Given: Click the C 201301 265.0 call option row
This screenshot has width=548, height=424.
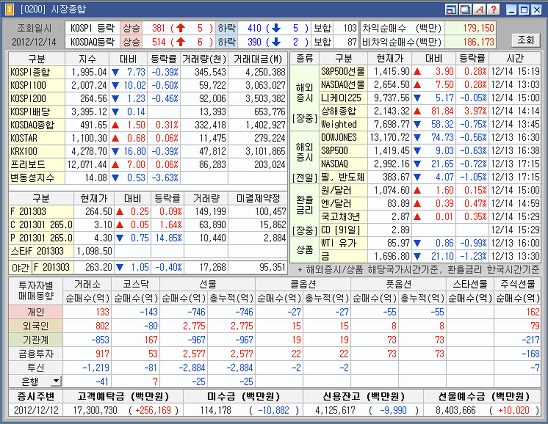Looking at the screenshot, I should (41, 225).
